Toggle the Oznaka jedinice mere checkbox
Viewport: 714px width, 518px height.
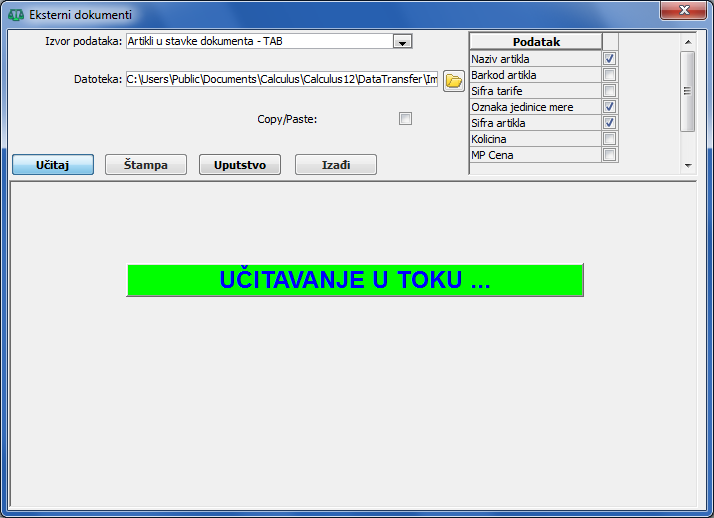coord(609,107)
